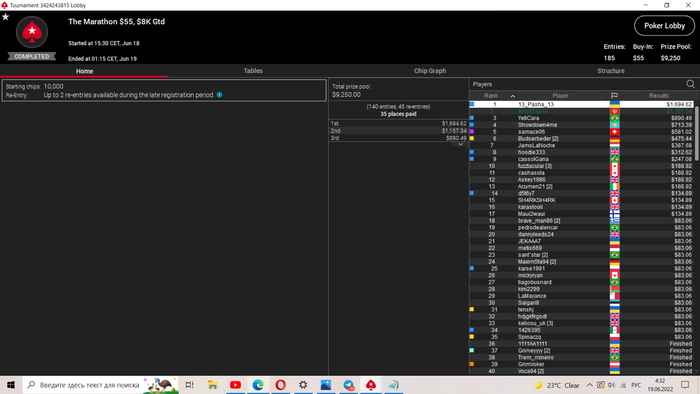Click the re-entry info icon
Image resolution: width=700 pixels, height=394 pixels.
(x=220, y=95)
